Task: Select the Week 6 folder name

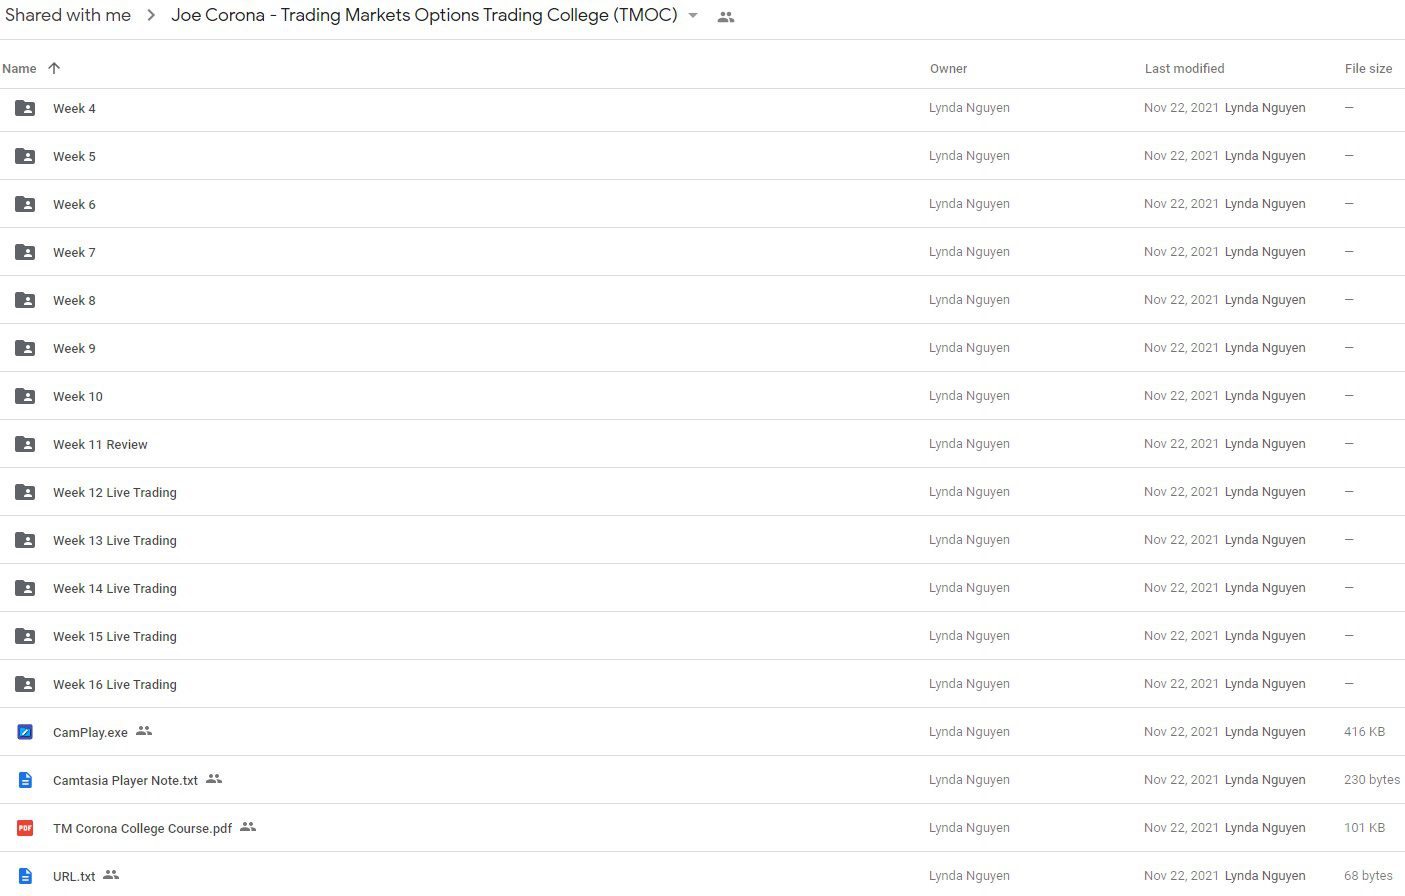Action: tap(74, 205)
